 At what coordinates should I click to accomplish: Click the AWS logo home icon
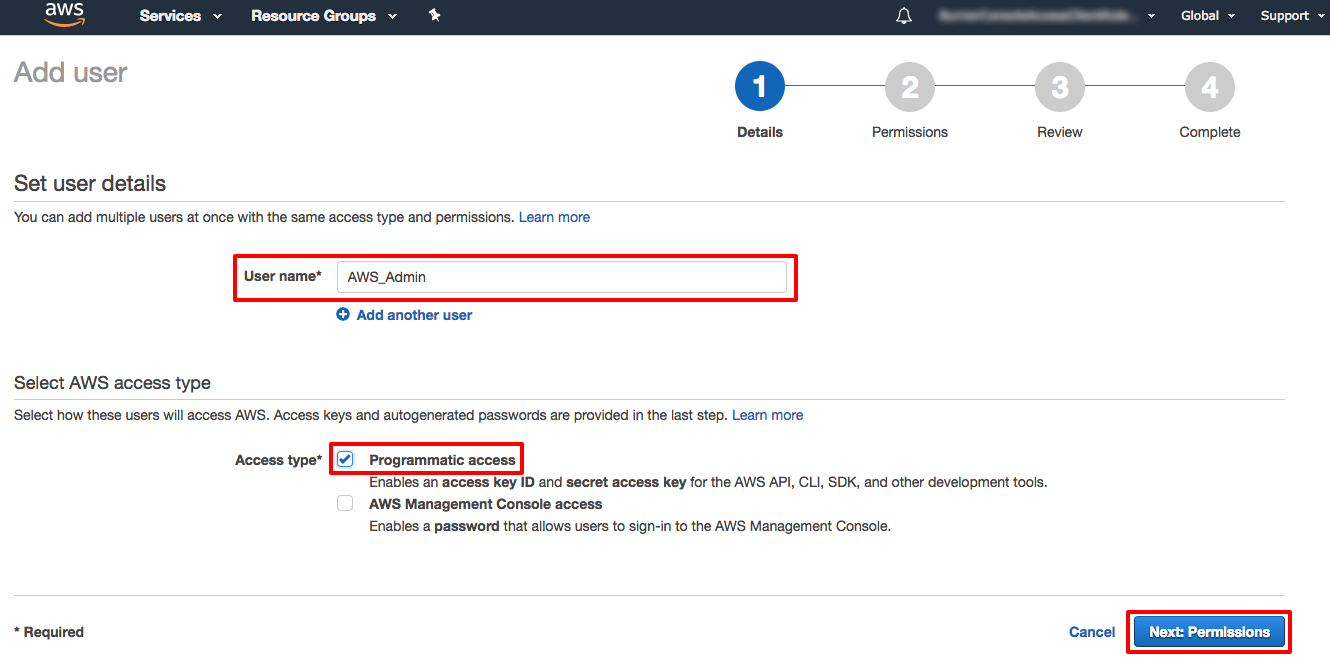tap(64, 15)
